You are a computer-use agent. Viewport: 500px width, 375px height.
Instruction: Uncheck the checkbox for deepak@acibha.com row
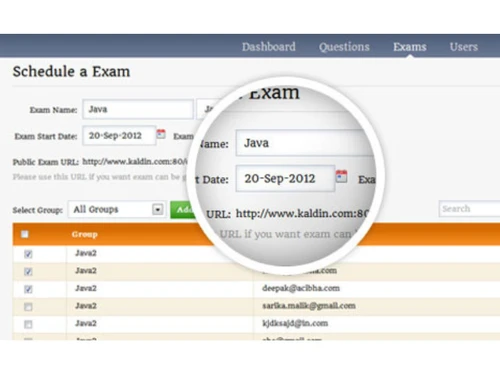(x=28, y=289)
